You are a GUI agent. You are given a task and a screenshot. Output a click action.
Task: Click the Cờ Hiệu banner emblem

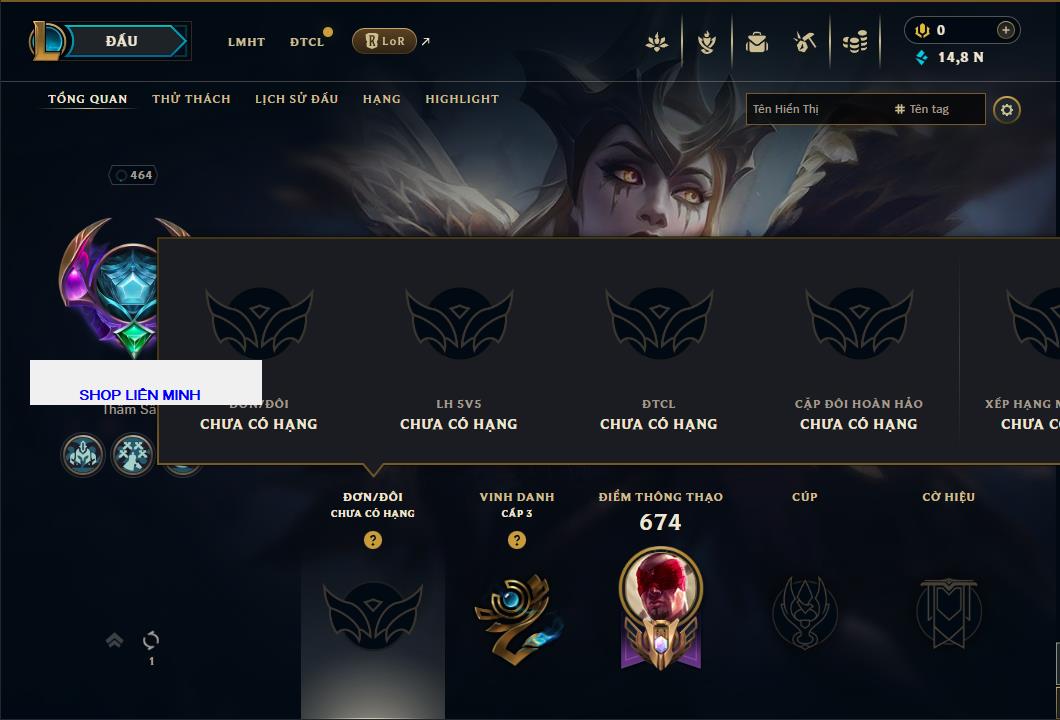948,613
